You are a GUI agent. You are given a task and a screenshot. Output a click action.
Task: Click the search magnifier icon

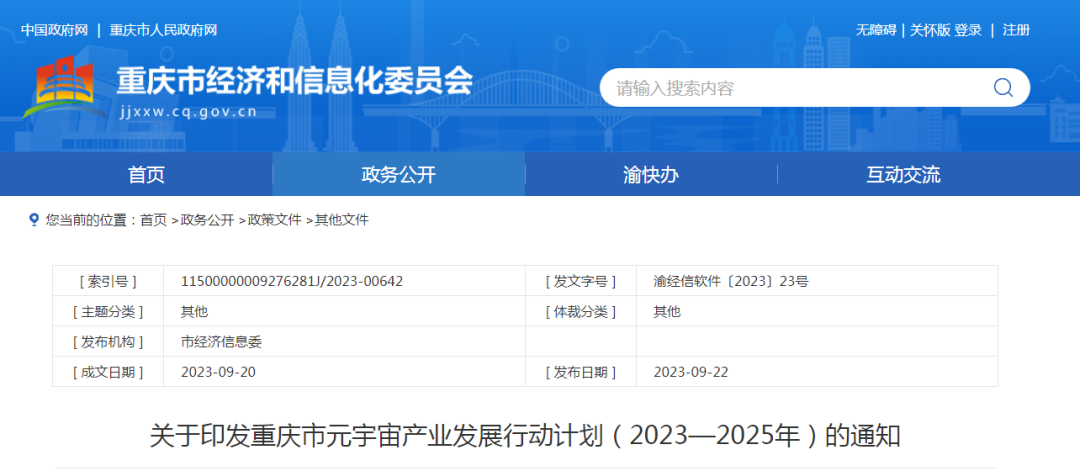click(1003, 87)
